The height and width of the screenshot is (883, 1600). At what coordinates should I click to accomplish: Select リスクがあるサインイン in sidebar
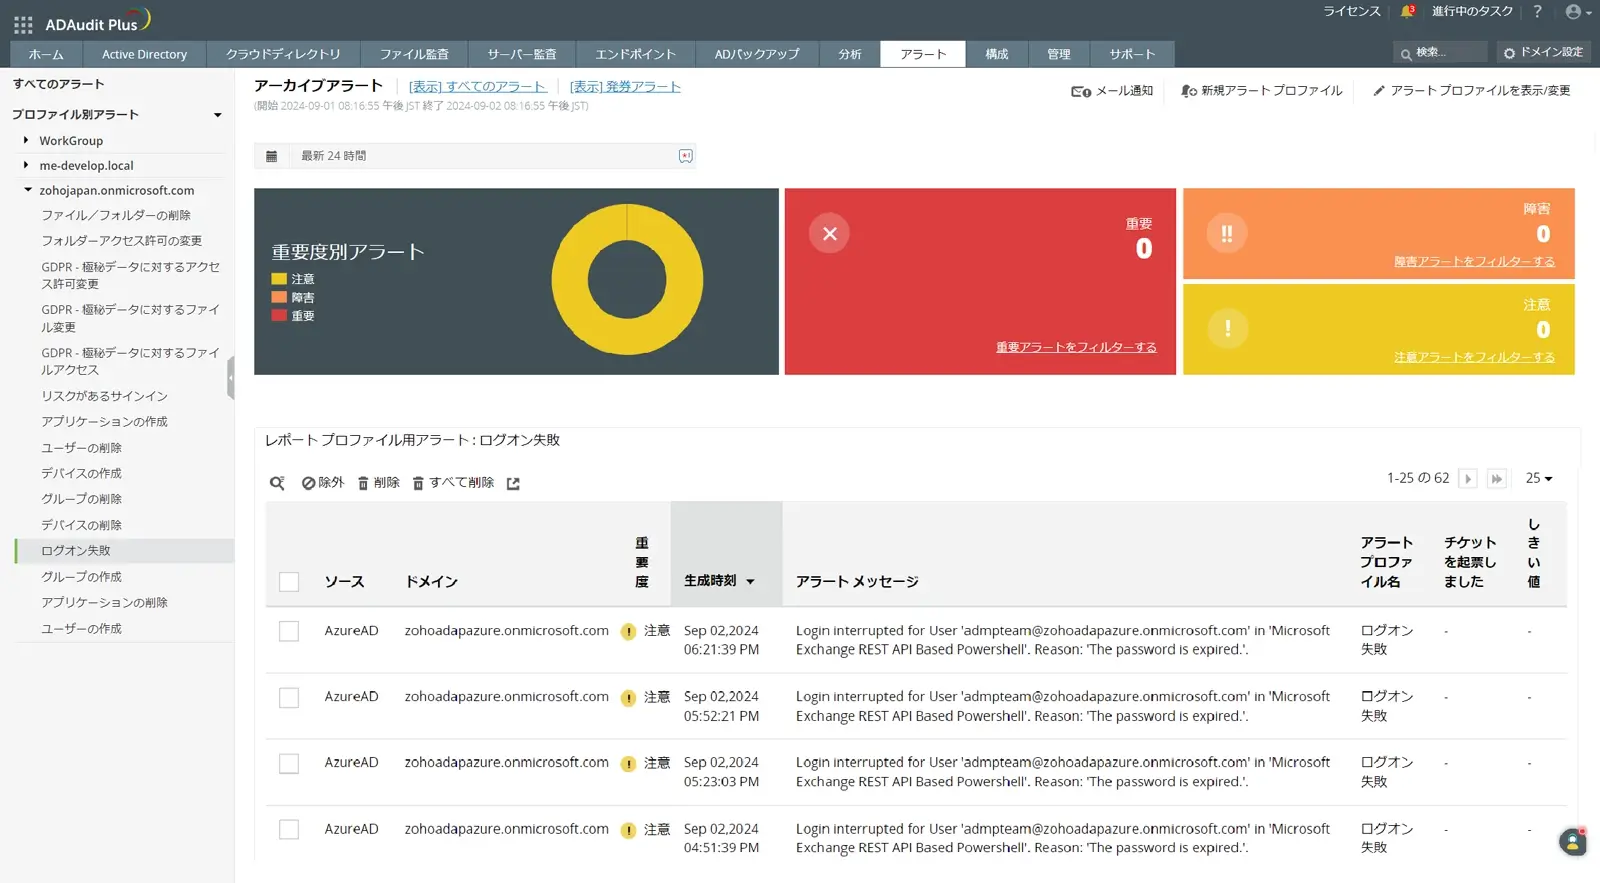(105, 396)
